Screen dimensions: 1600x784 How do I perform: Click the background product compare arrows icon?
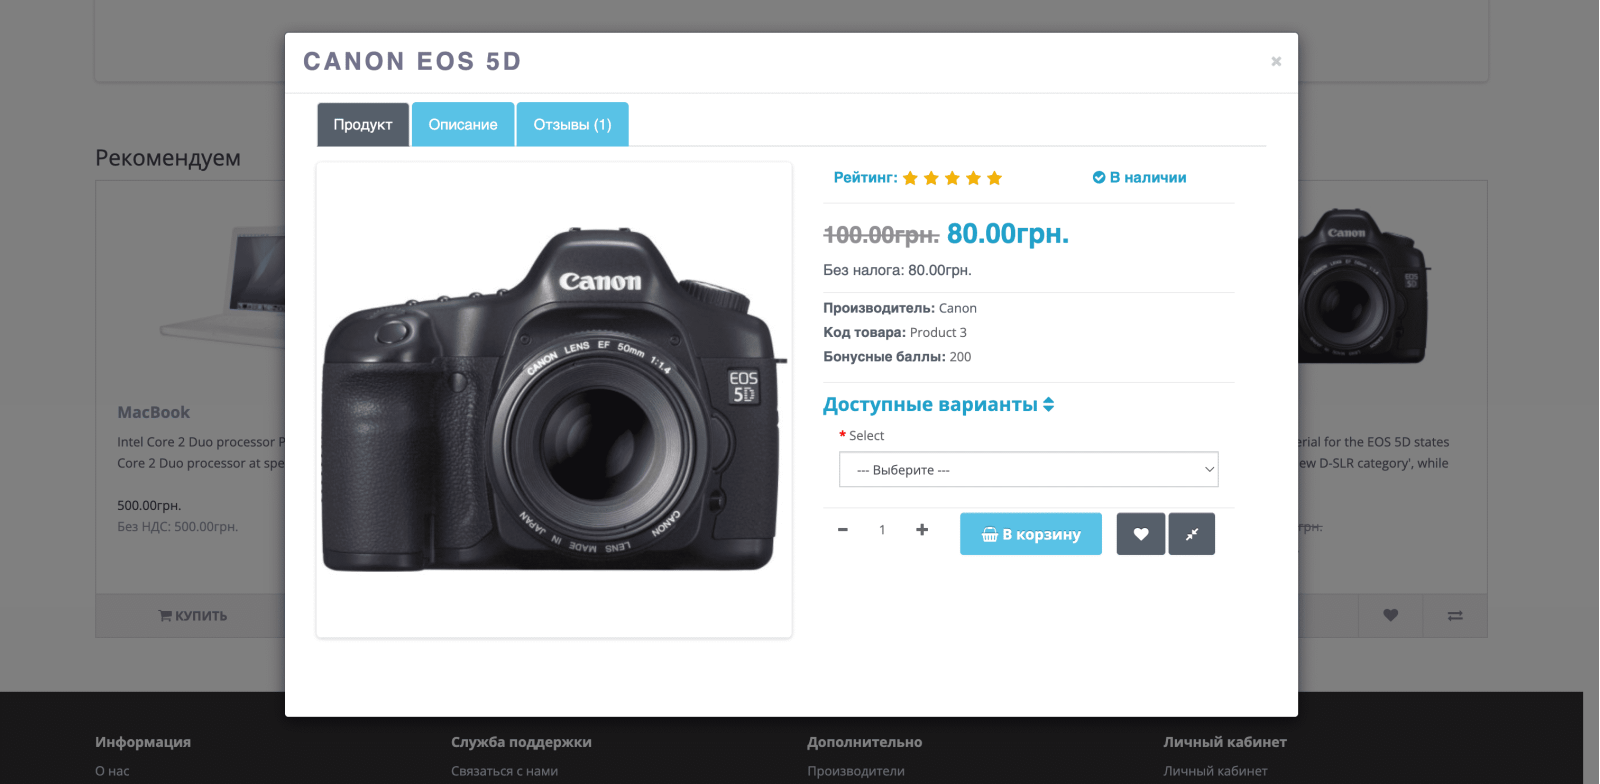pyautogui.click(x=1455, y=616)
